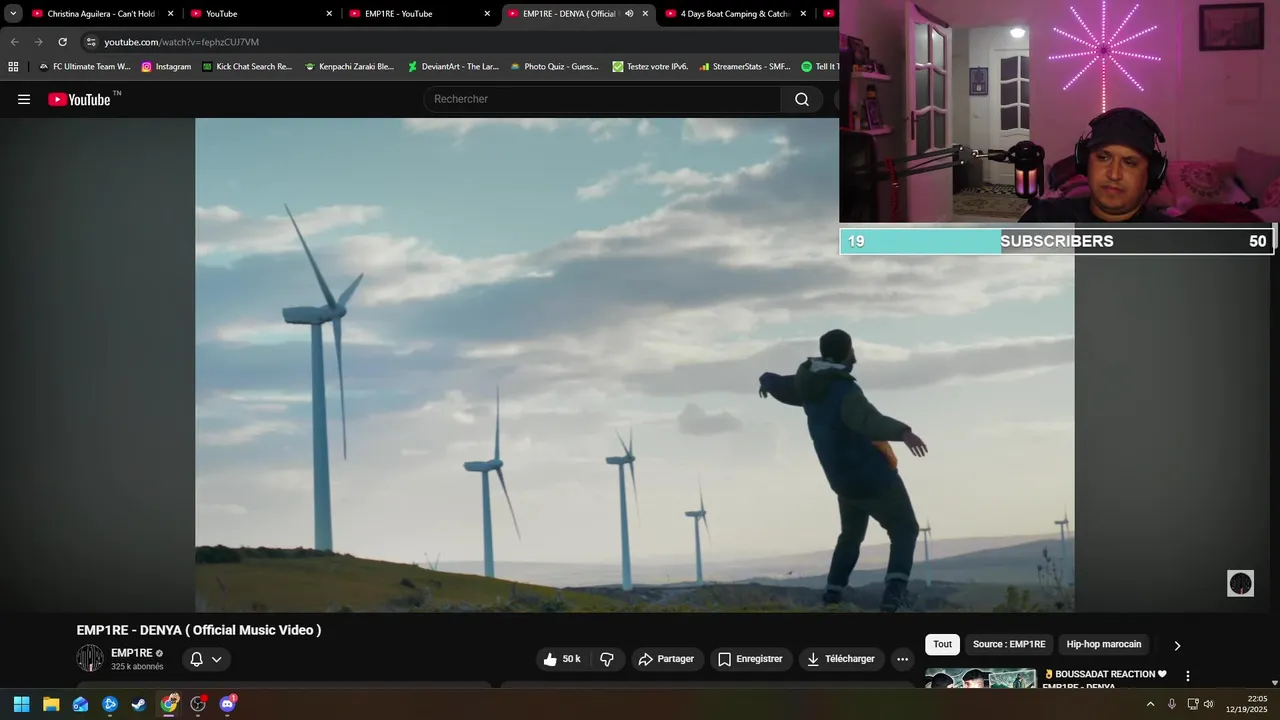Switch to the Christina Aguilera tab
The image size is (1280, 720).
[x=100, y=14]
